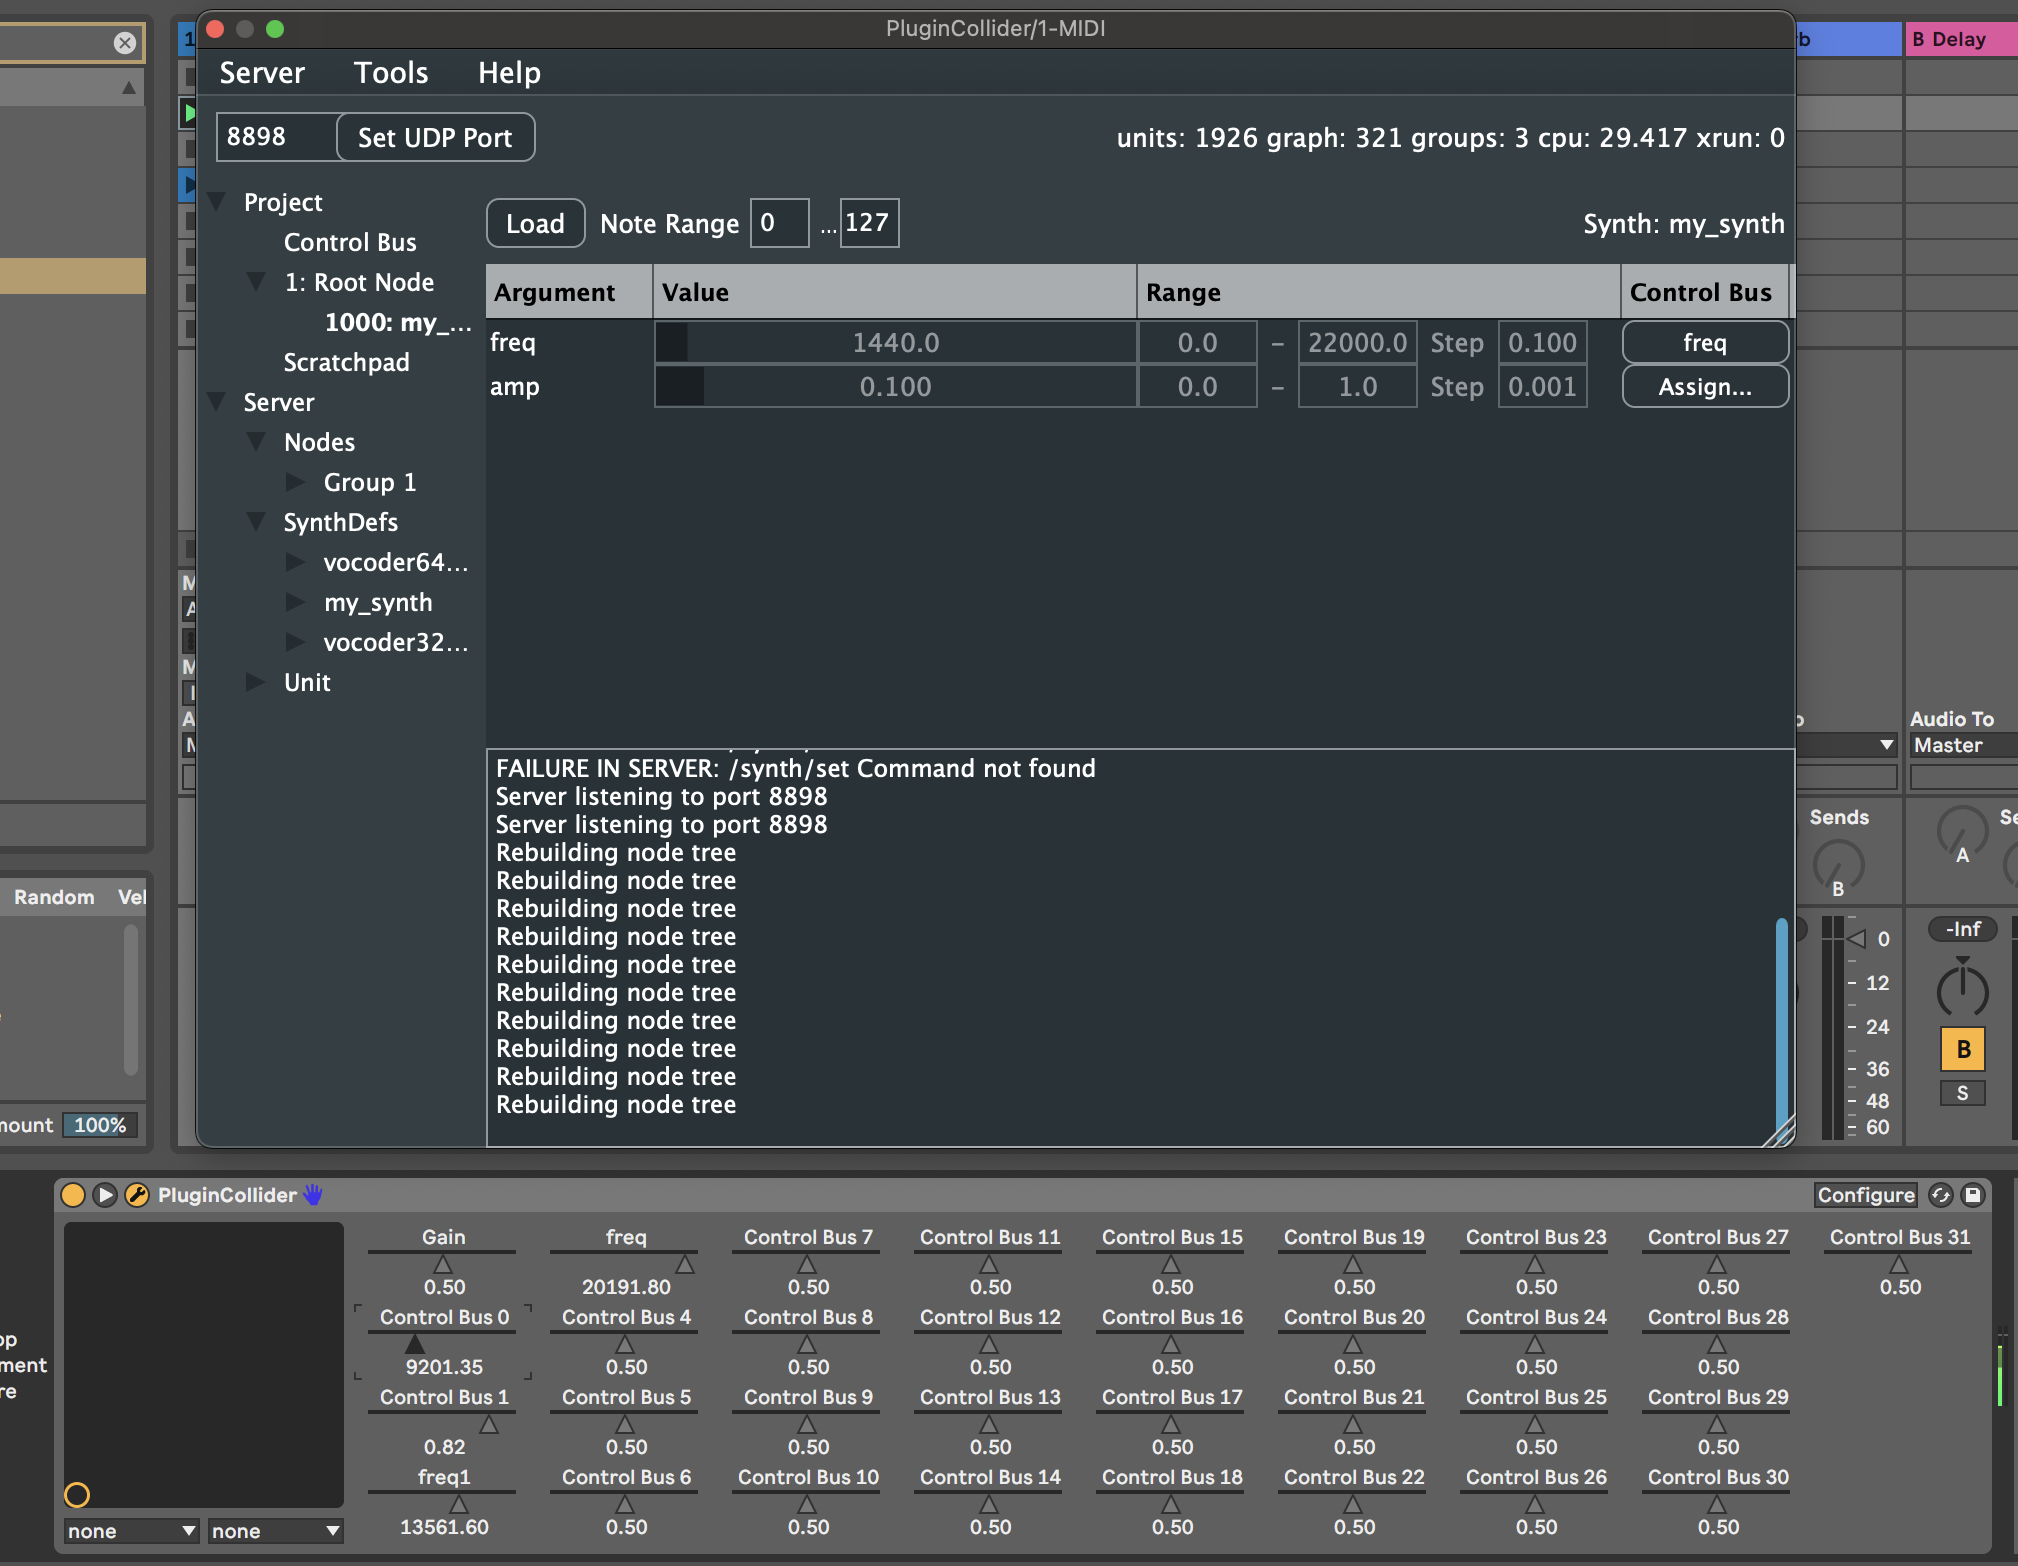Collapse the SynthDefs tree section
The image size is (2018, 1566).
(x=256, y=522)
